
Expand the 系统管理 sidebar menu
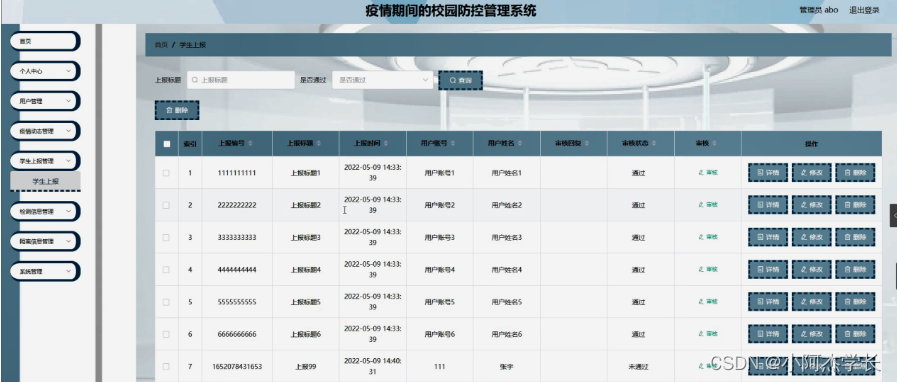click(x=45, y=272)
